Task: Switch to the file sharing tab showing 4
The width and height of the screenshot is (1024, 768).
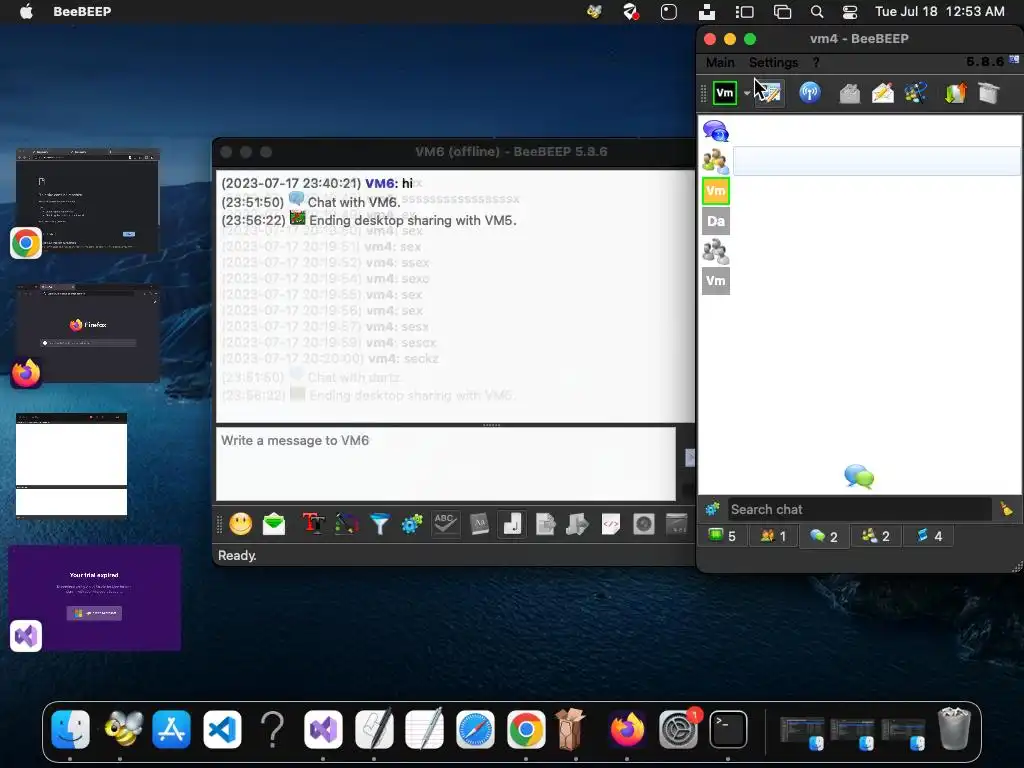Action: [x=929, y=536]
